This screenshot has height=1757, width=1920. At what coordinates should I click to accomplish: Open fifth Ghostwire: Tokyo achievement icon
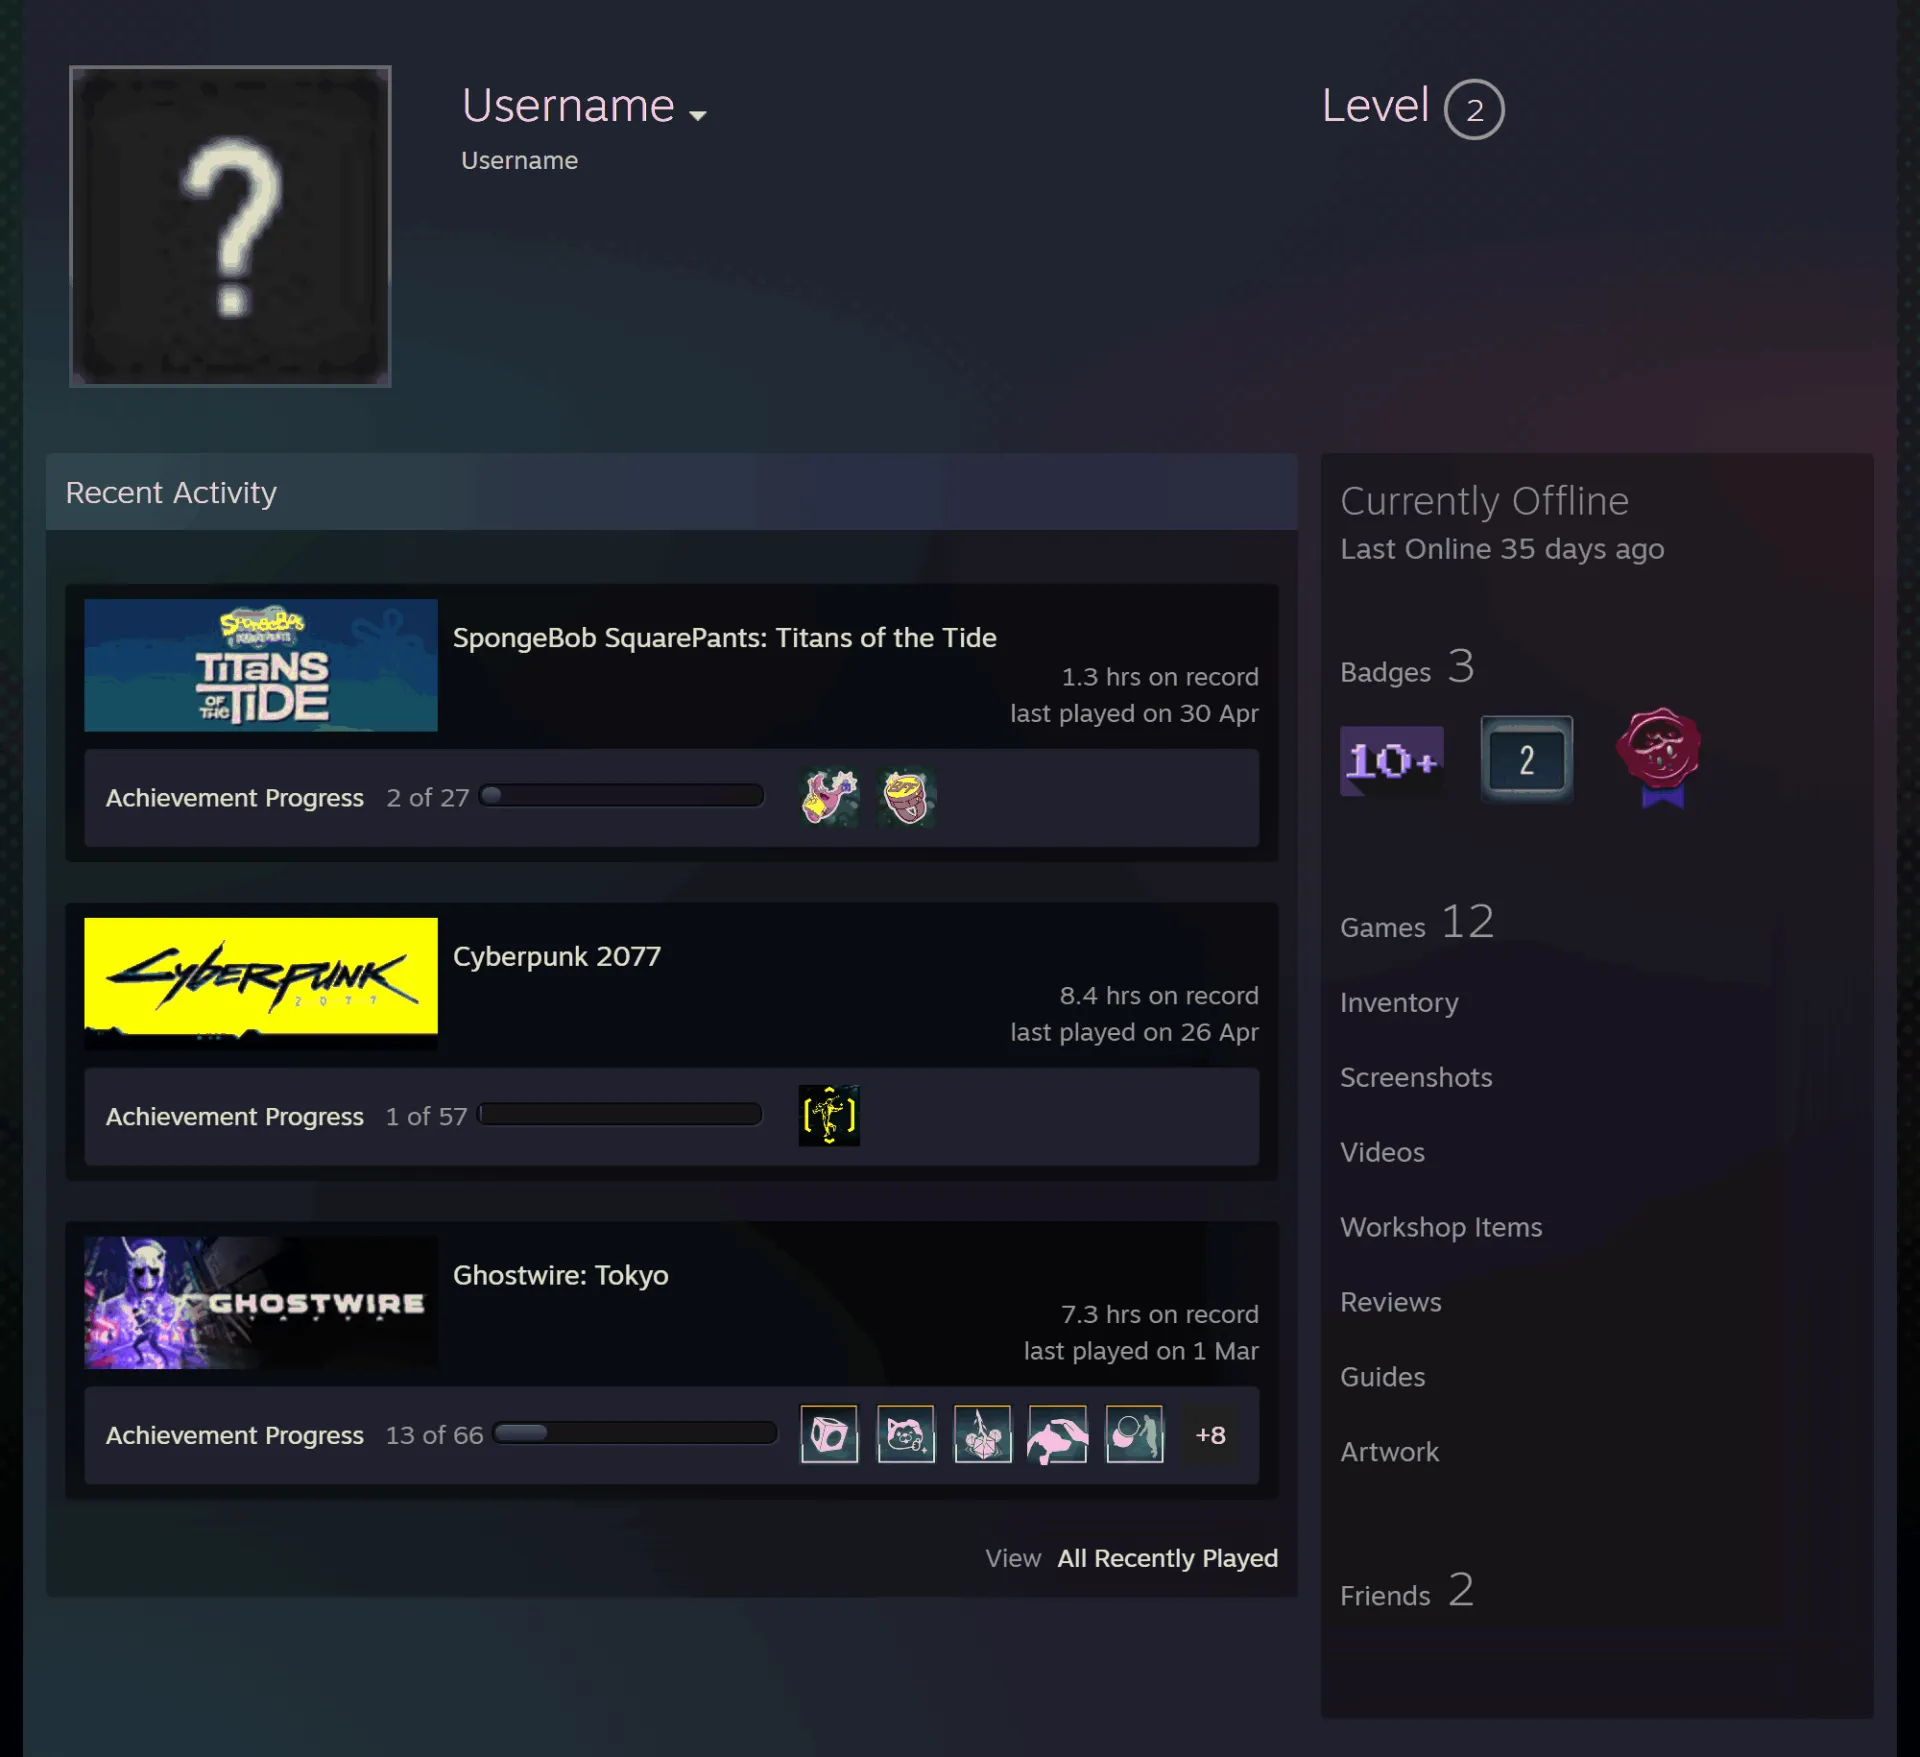[1135, 1434]
